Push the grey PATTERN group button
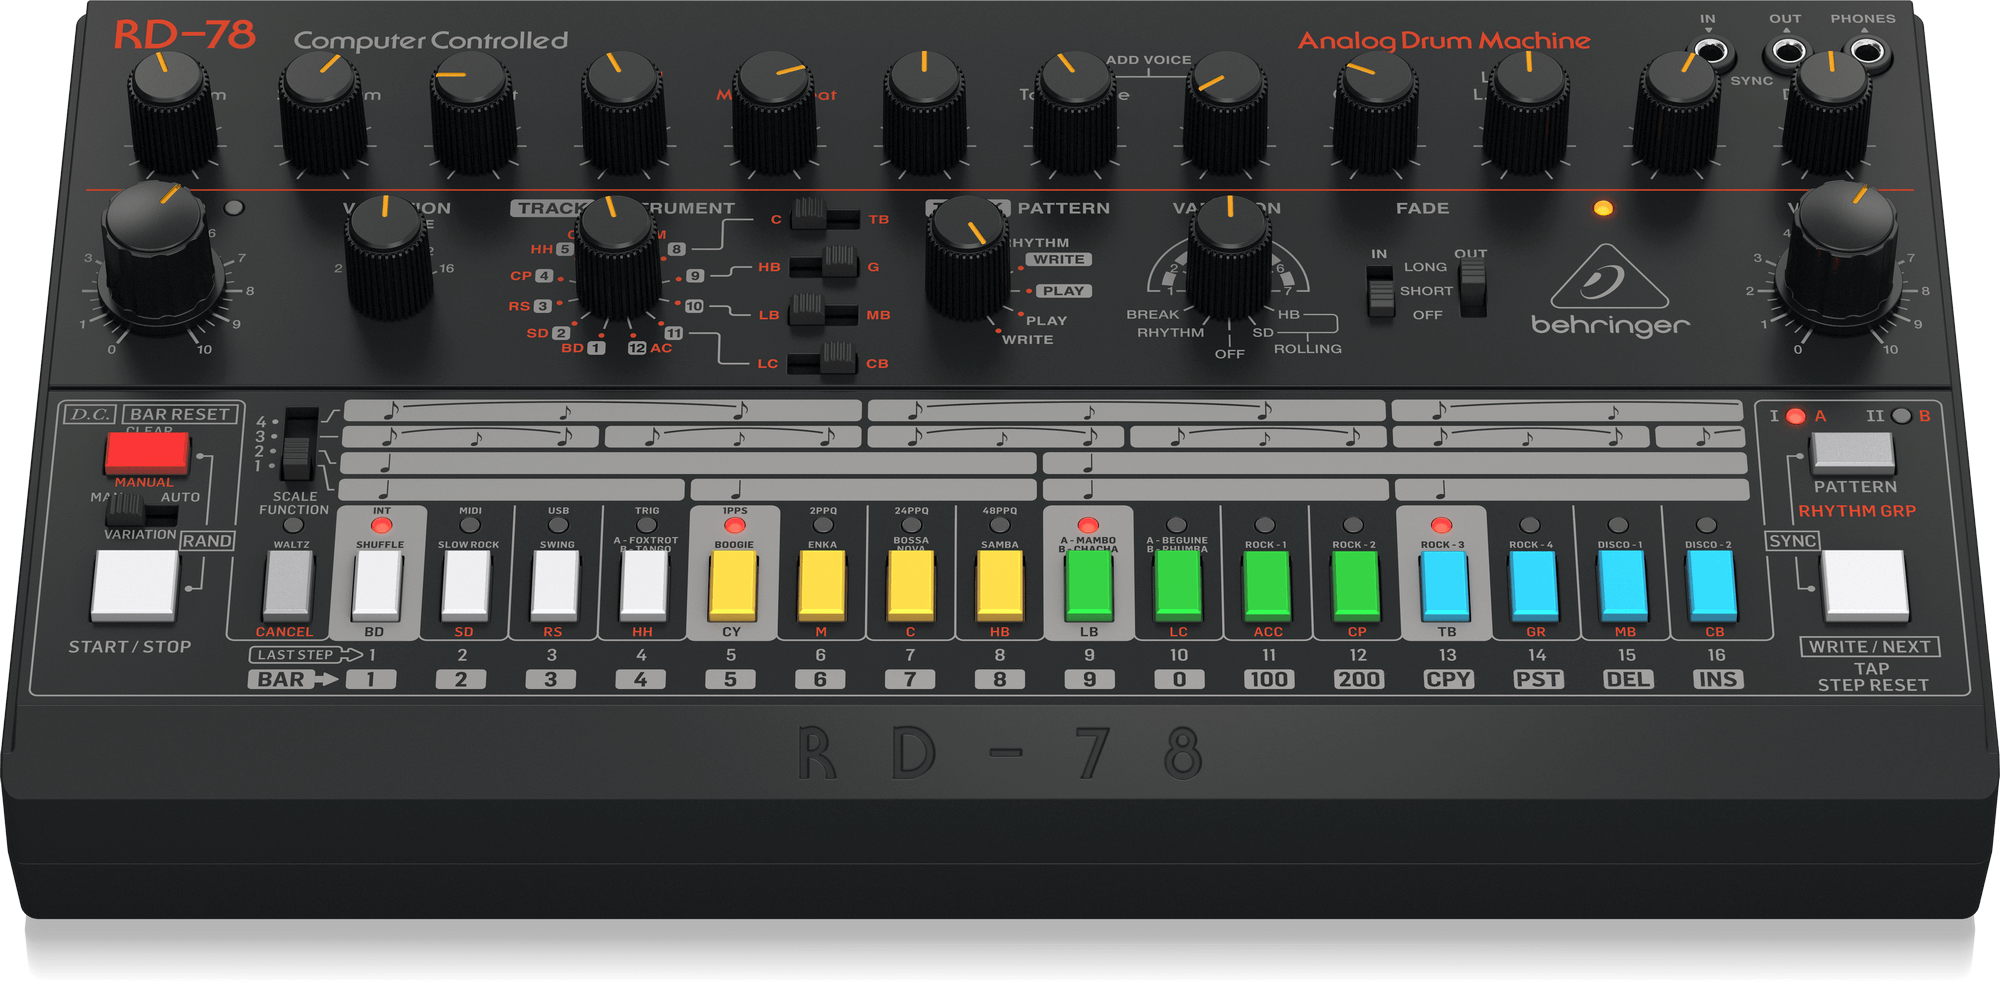The image size is (2000, 983). tap(1853, 453)
